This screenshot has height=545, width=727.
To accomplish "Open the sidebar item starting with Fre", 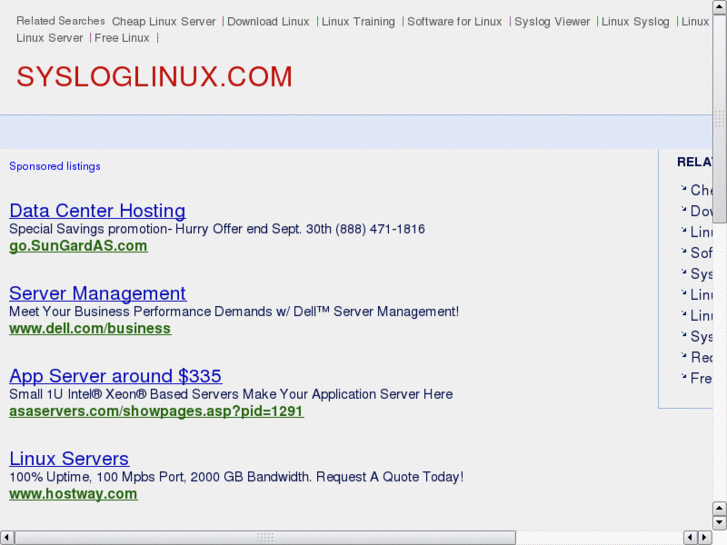I will 701,378.
